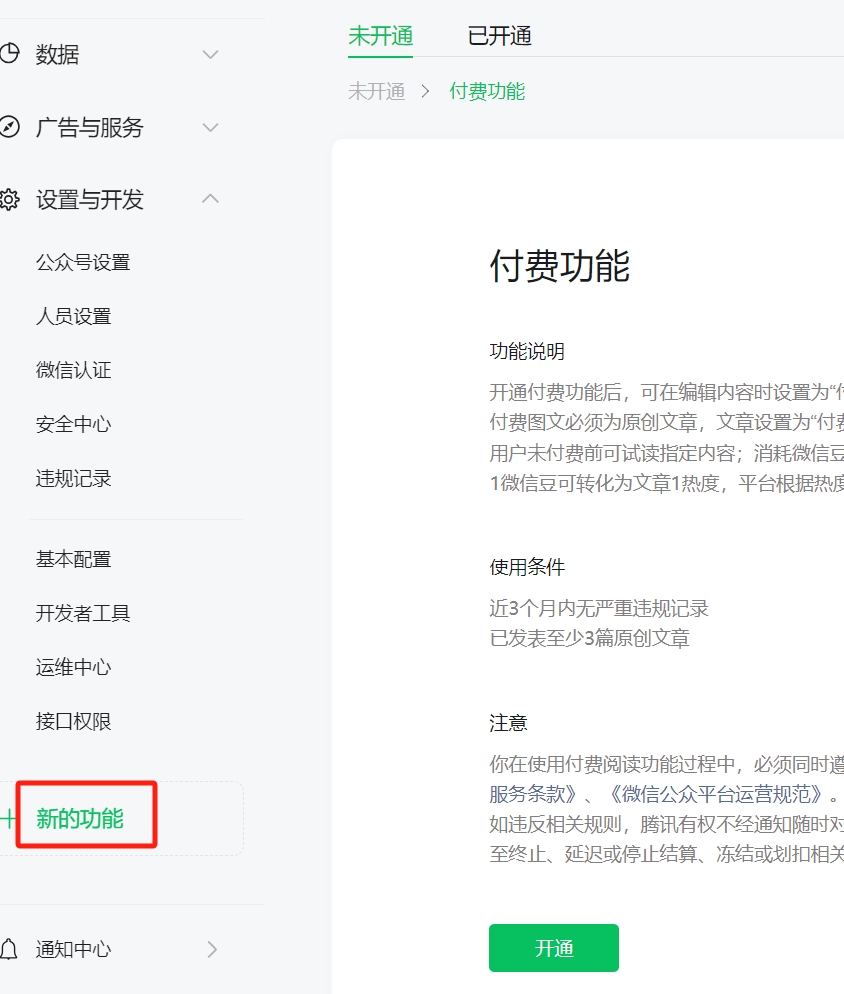This screenshot has width=844, height=994.
Task: Switch to the 已开通 tab
Action: (499, 37)
